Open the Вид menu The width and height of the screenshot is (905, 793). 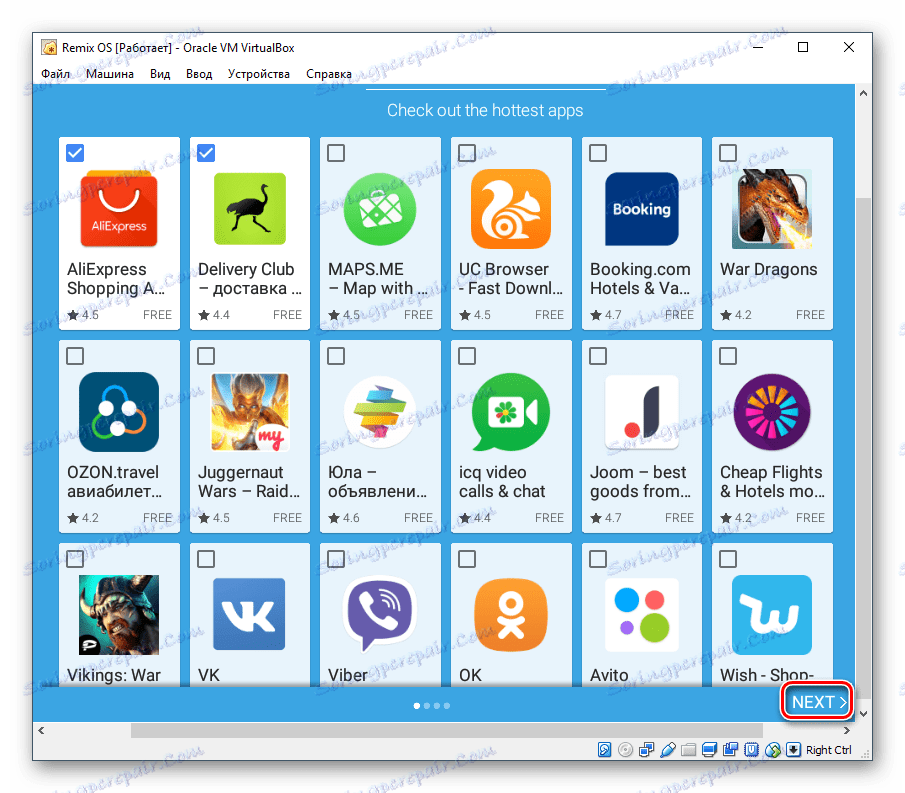coord(160,74)
